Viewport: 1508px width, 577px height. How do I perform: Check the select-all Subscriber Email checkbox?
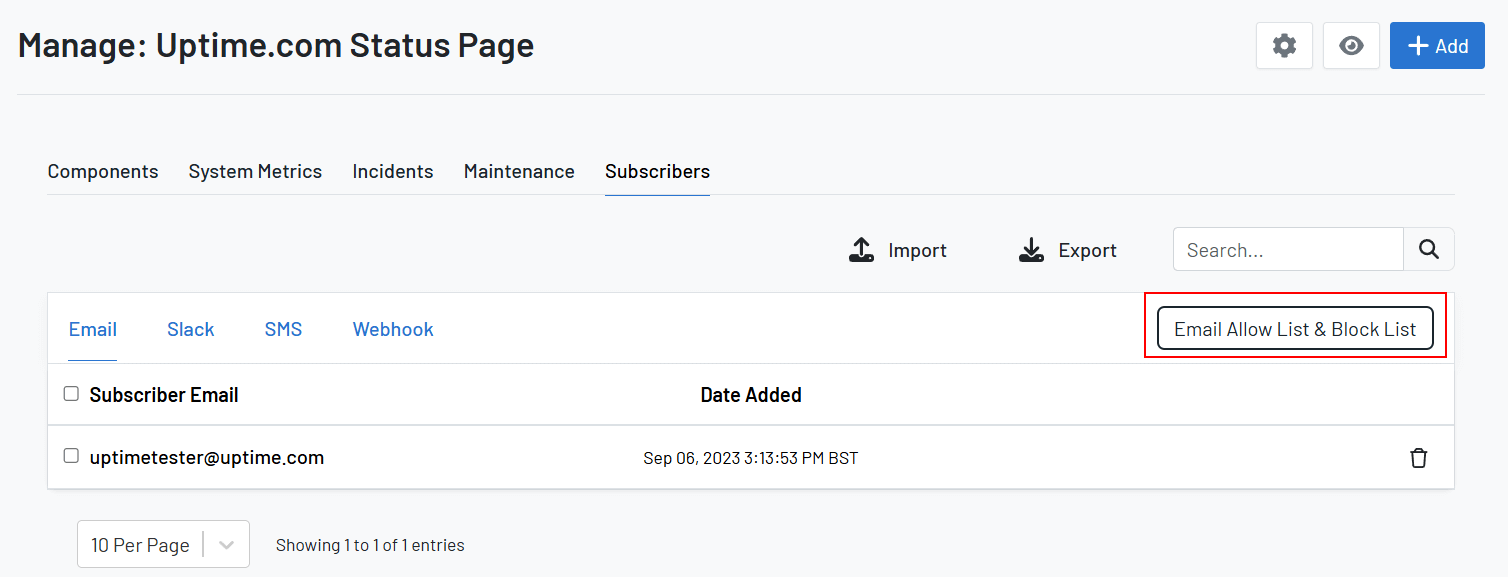click(71, 394)
